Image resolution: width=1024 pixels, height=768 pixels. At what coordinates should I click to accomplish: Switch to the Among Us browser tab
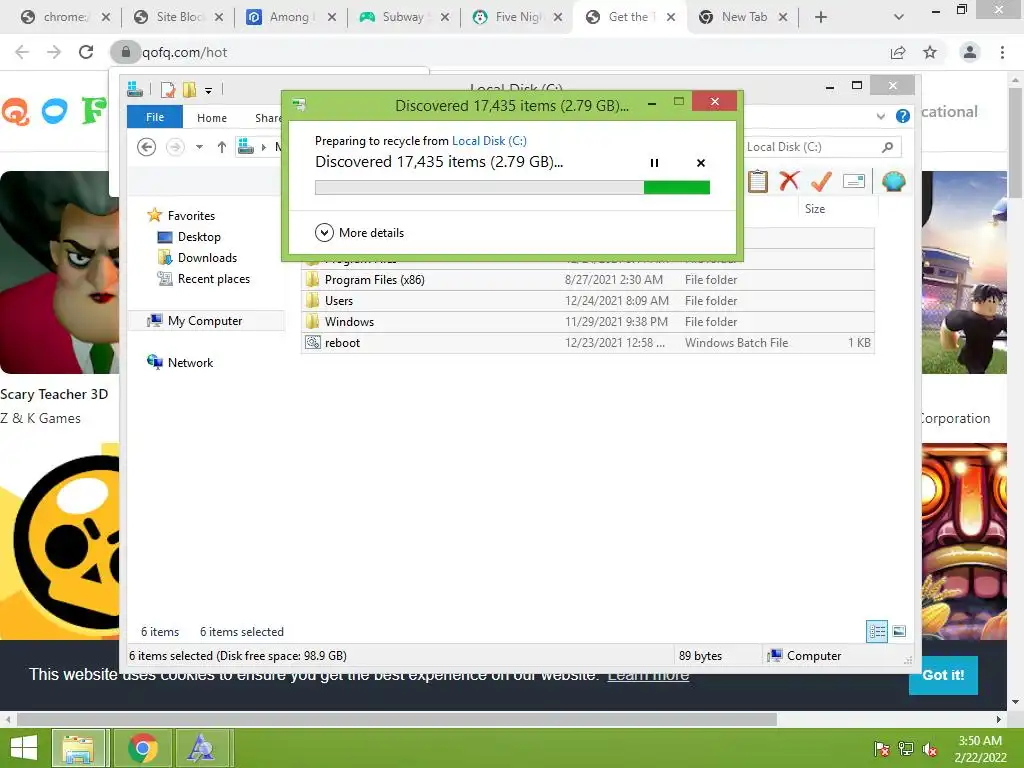pyautogui.click(x=290, y=17)
